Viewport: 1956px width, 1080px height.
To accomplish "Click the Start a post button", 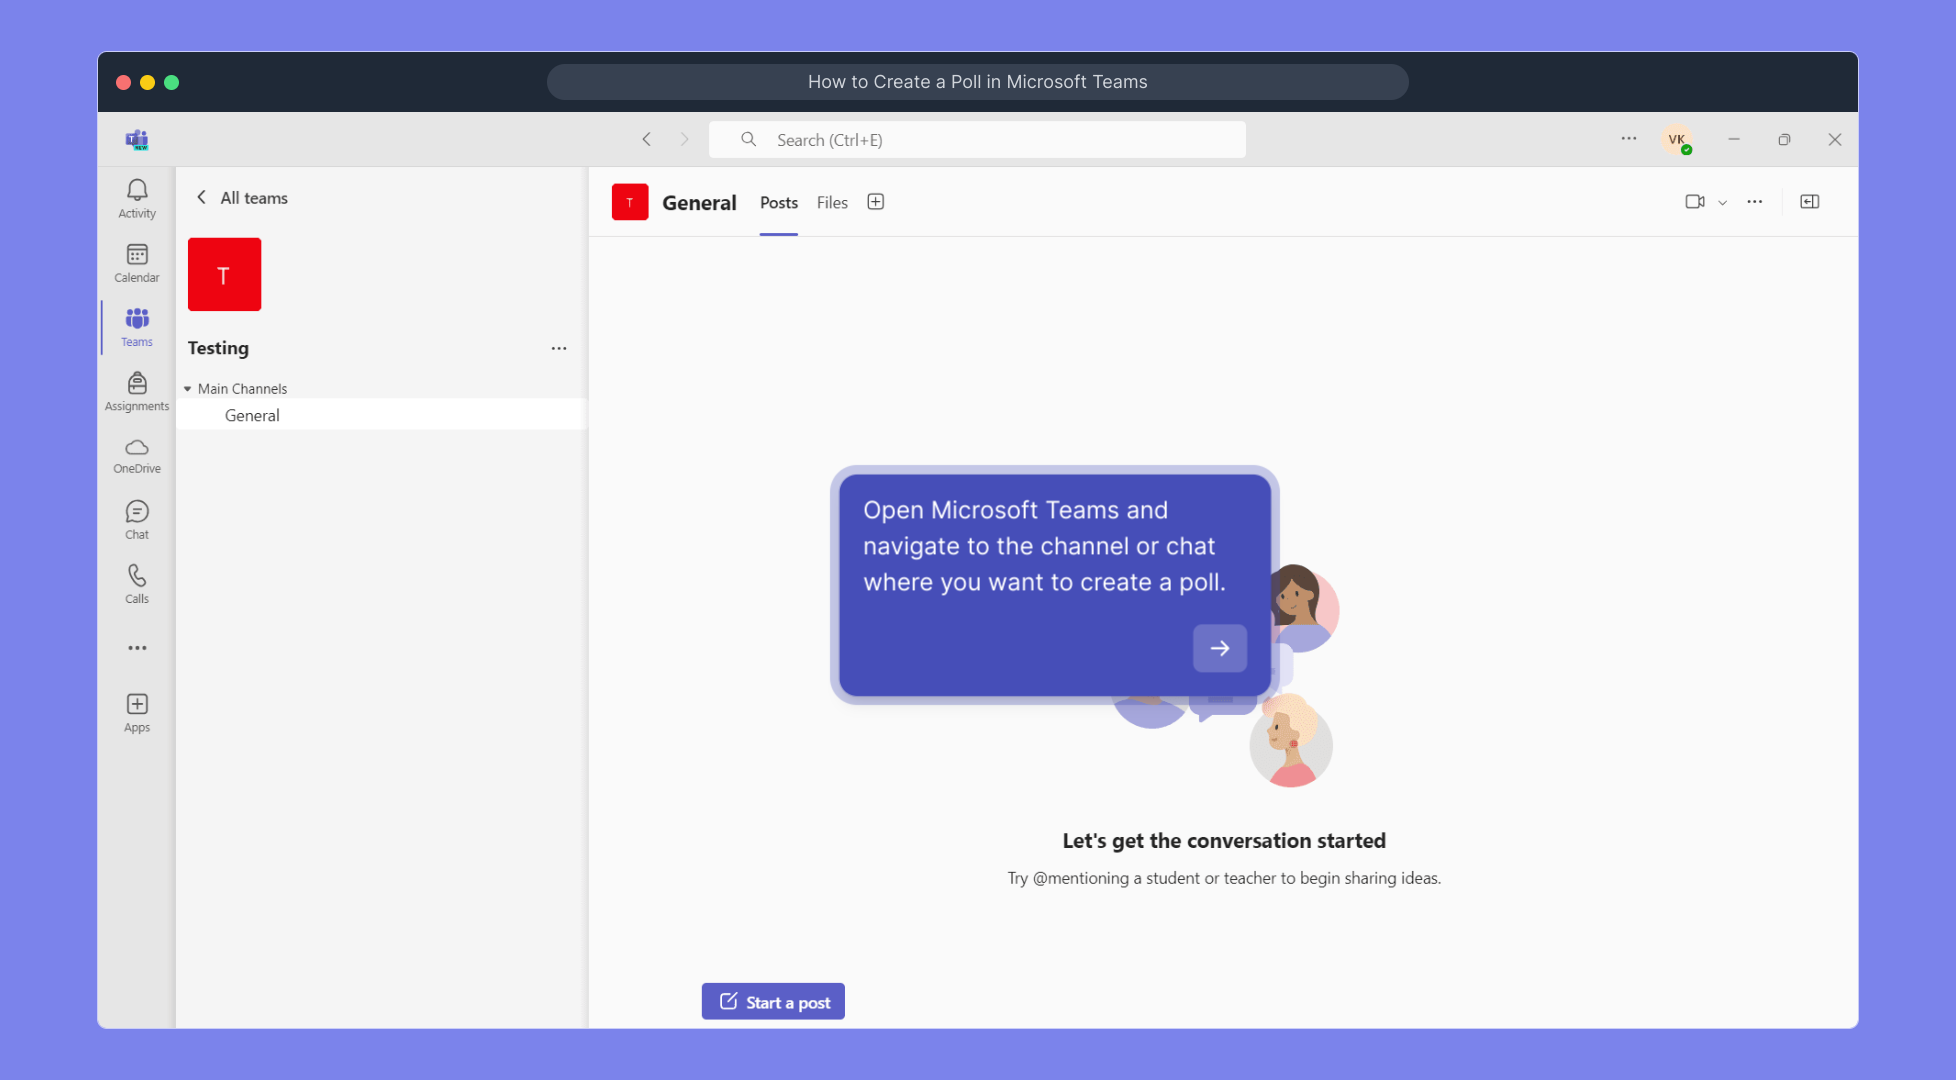I will click(x=773, y=1001).
